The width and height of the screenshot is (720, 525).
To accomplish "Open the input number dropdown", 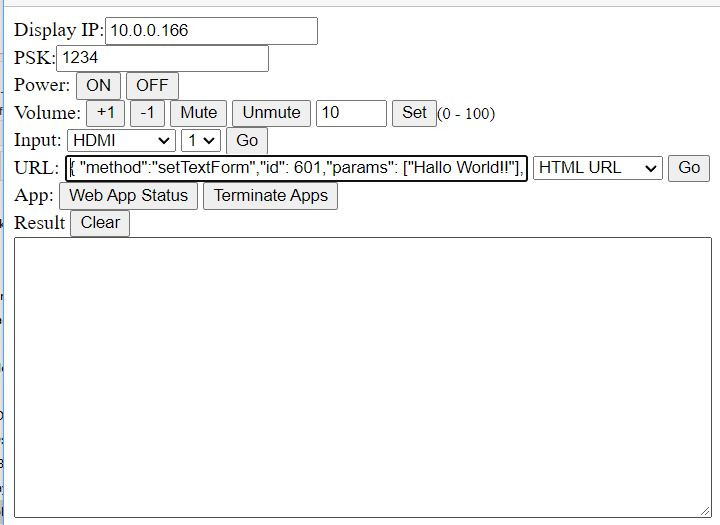I will click(x=201, y=141).
